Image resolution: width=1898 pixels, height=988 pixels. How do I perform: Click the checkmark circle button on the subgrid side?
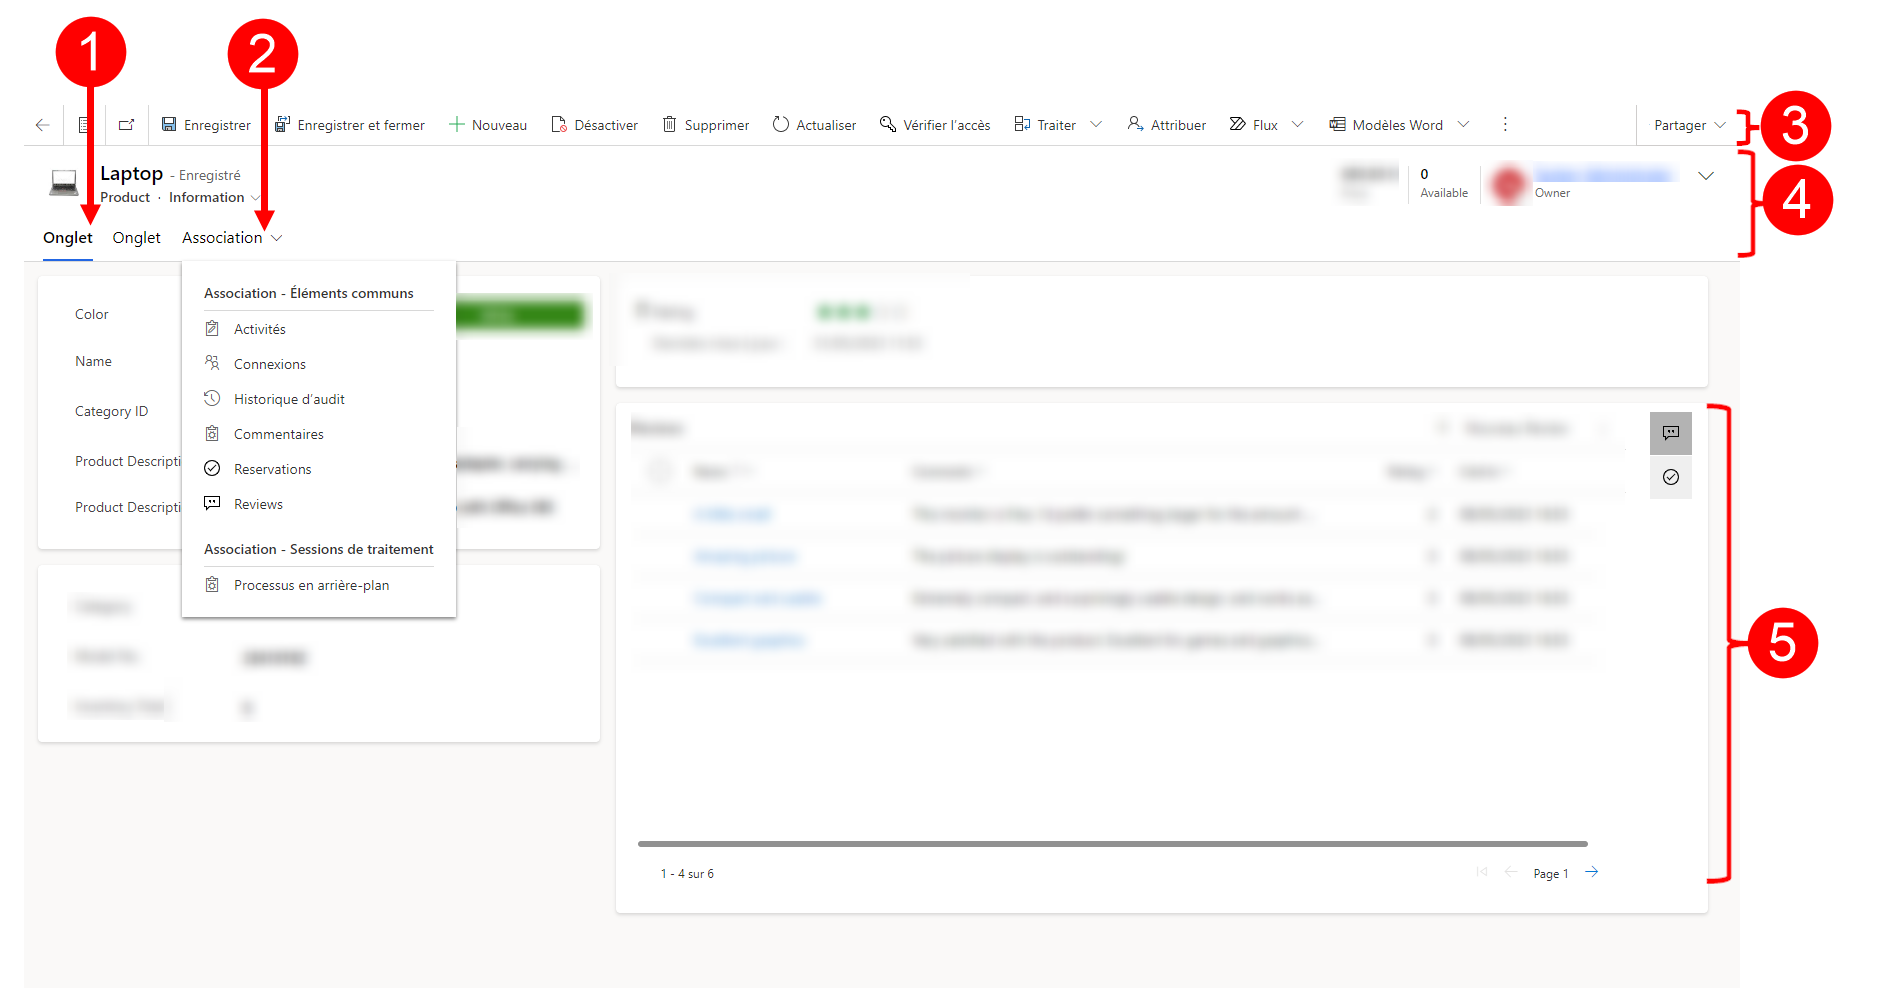(x=1671, y=477)
